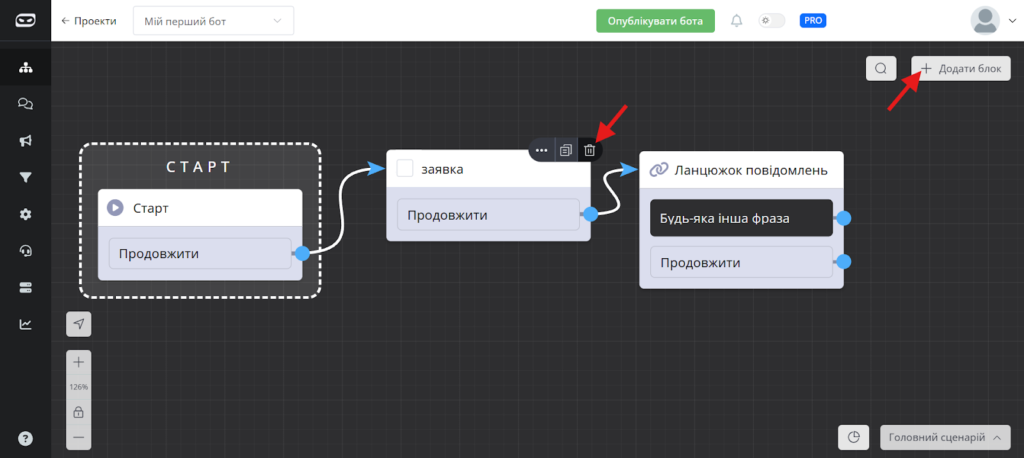Screen dimensions: 1024x458
Task: Open the broadcast megaphone icon in sidebar
Action: tap(25, 141)
